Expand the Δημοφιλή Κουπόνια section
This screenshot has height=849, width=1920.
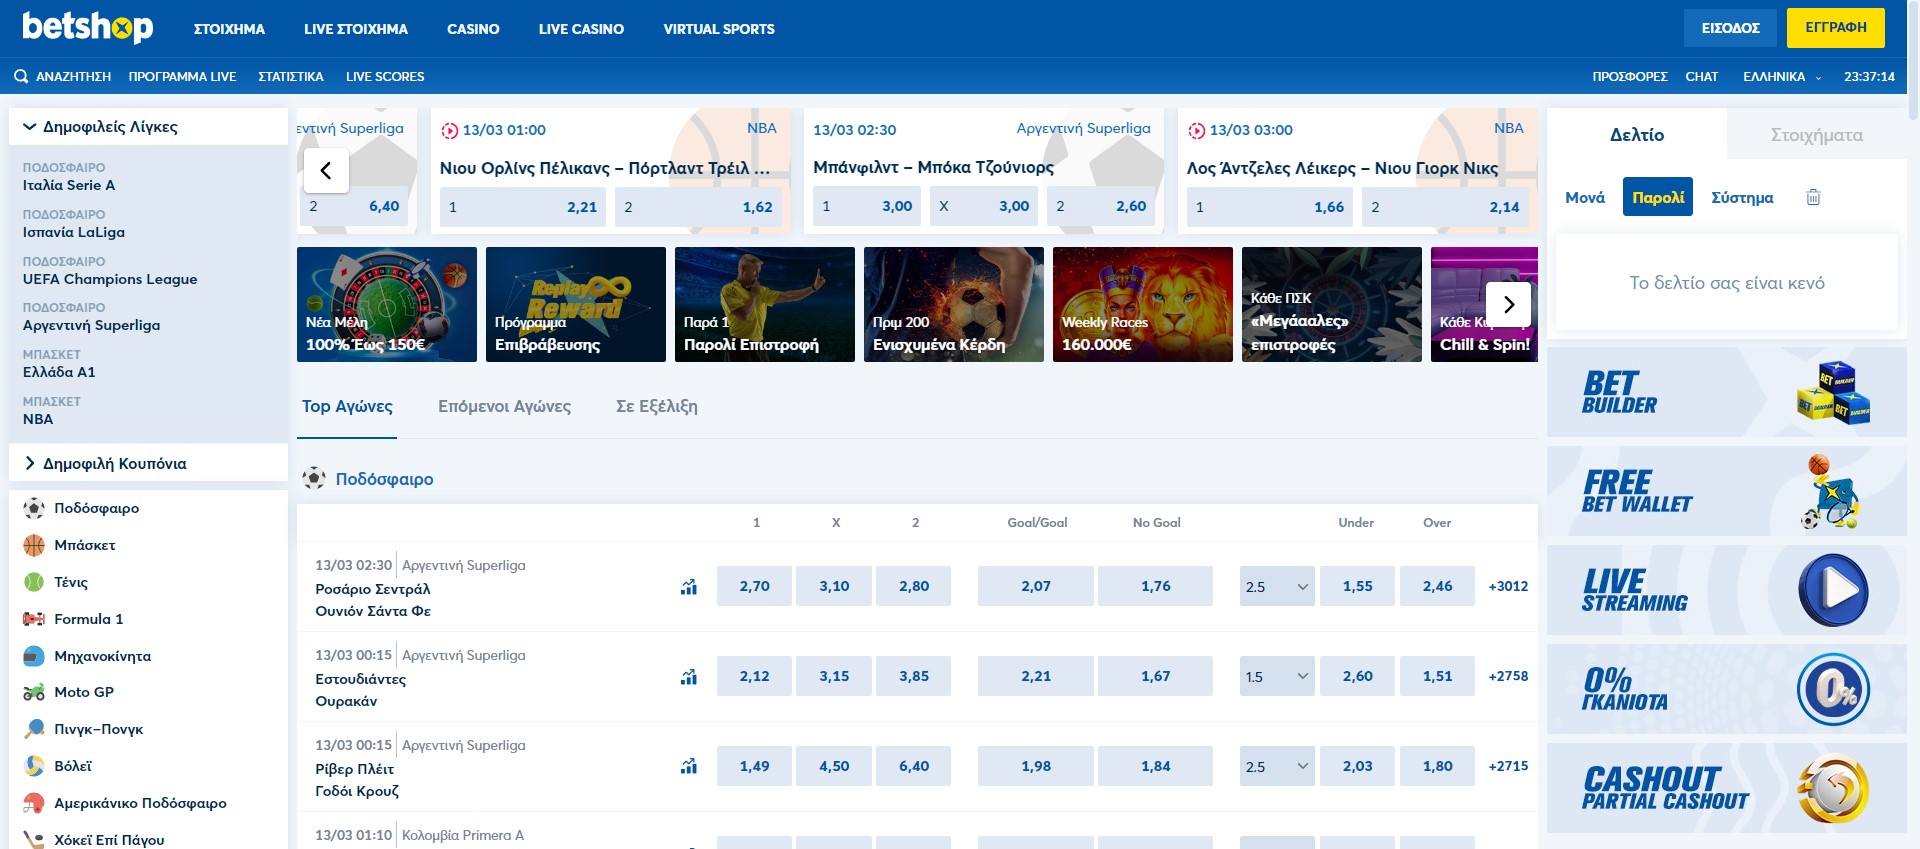(148, 463)
